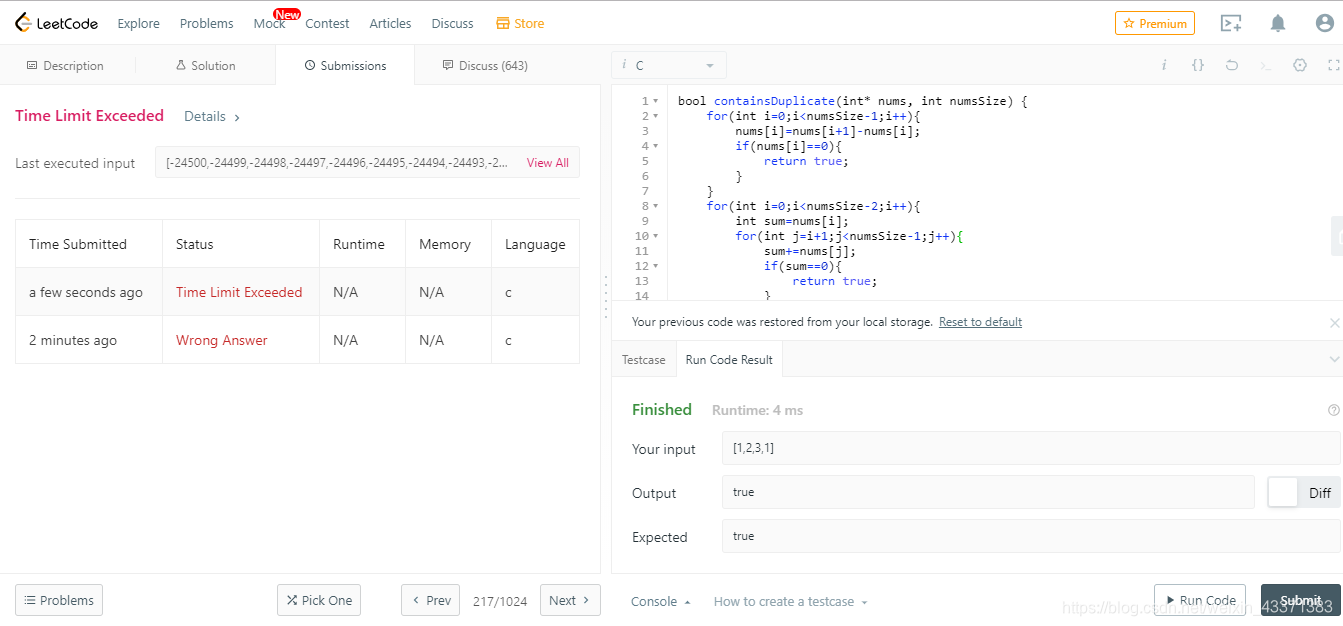Toggle the Diff switch

1304,492
